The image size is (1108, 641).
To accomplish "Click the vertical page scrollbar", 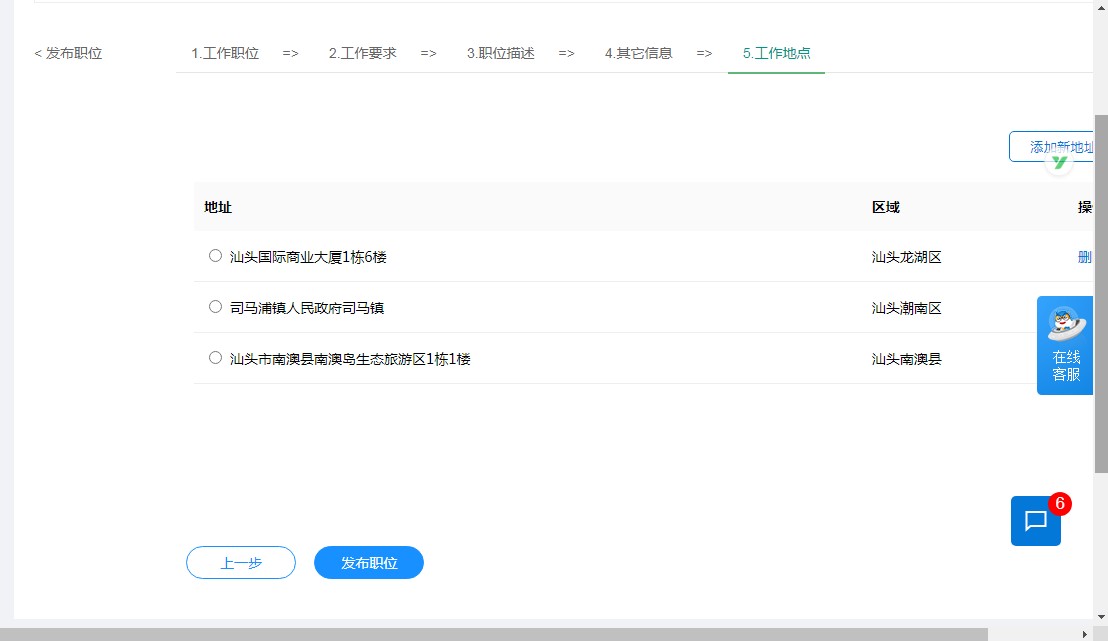I will [1101, 300].
